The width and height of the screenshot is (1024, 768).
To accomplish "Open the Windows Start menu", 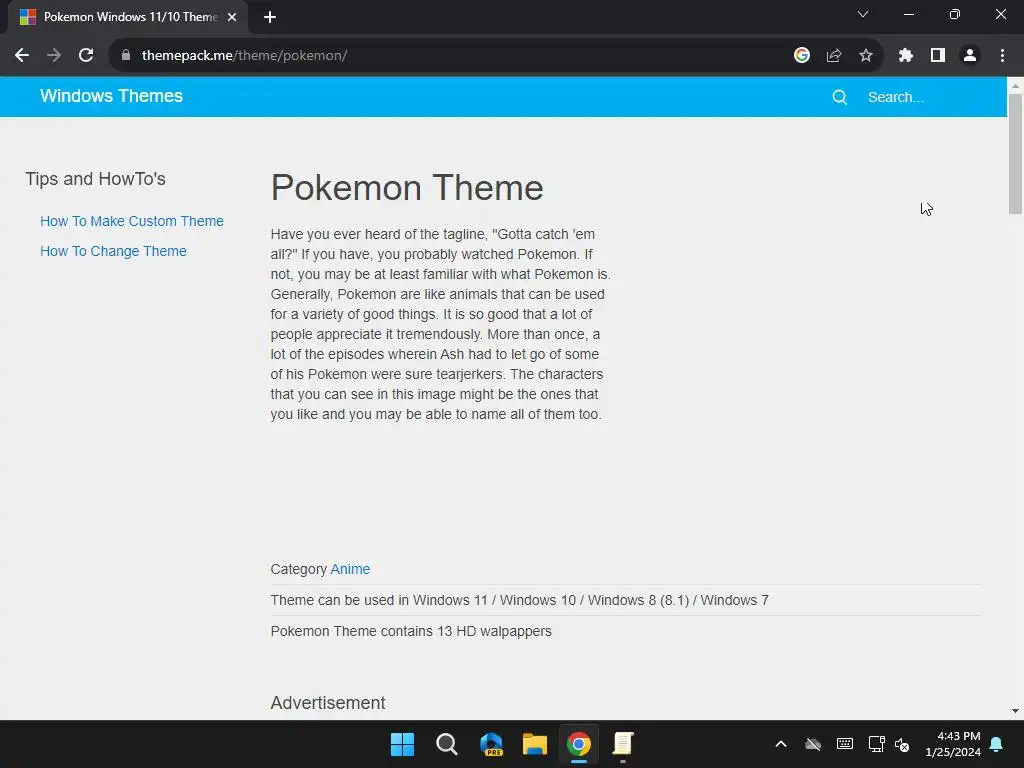I will pos(402,744).
